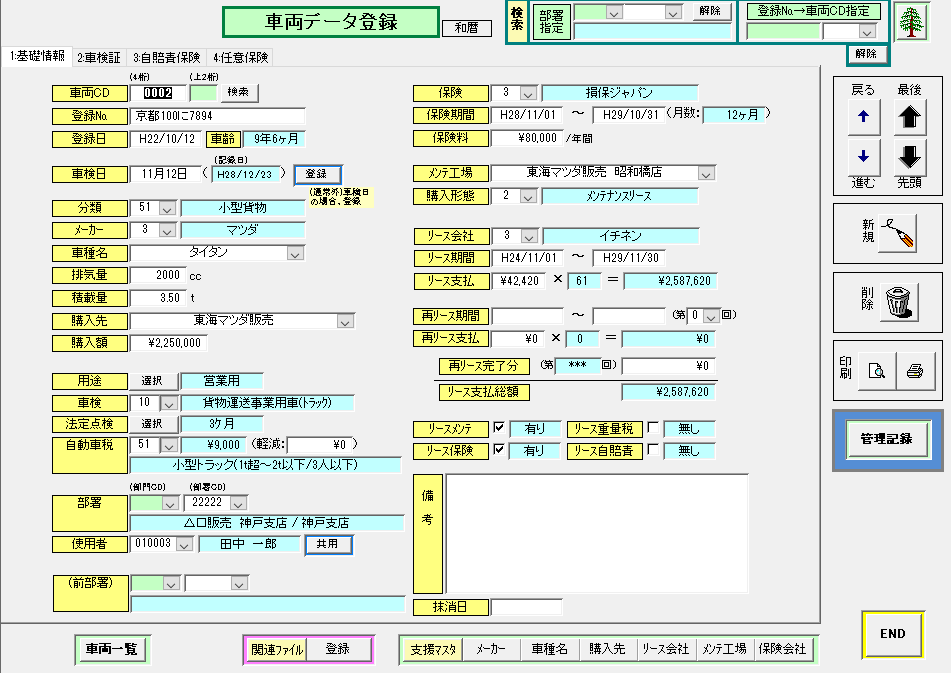Open the 保険 code dropdown

coord(528,94)
